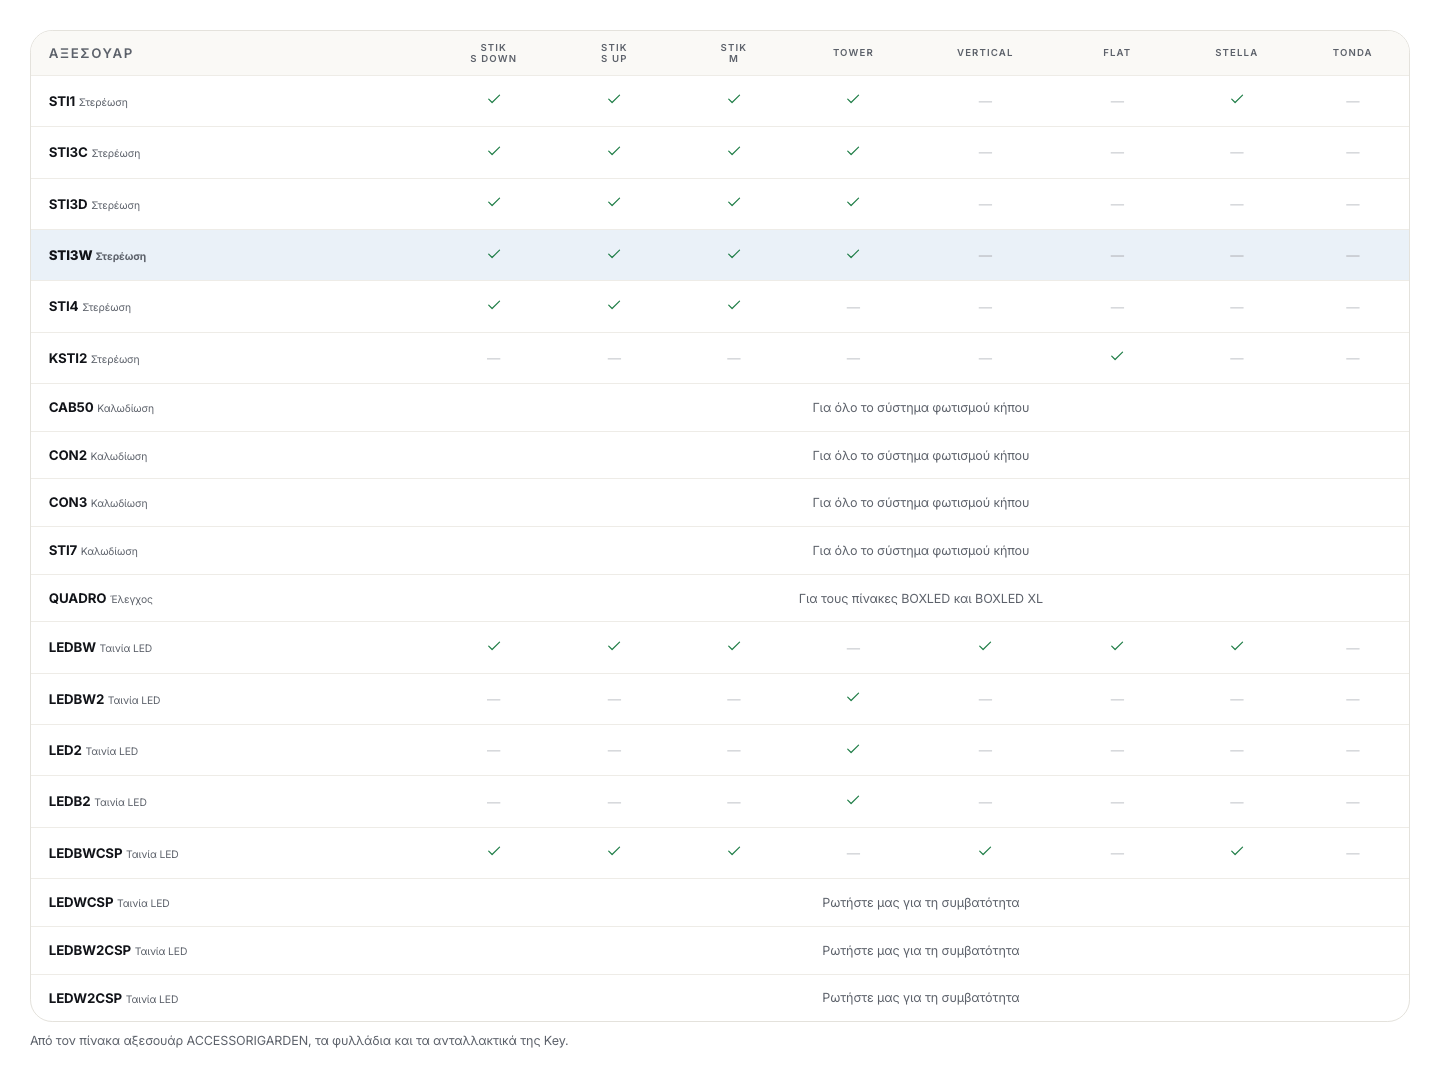Click the CAB50 Καλωδίωση row label
Screen dimensions: 1440x1080
coord(101,408)
